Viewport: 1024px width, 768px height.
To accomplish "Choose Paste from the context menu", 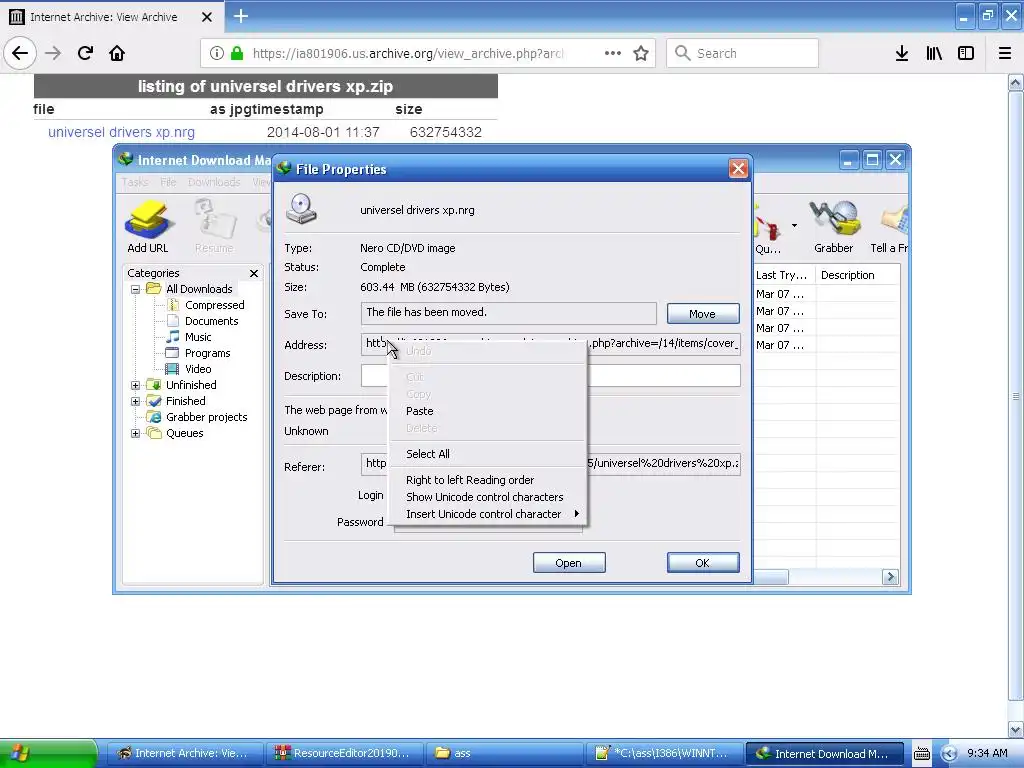I will tap(487, 411).
